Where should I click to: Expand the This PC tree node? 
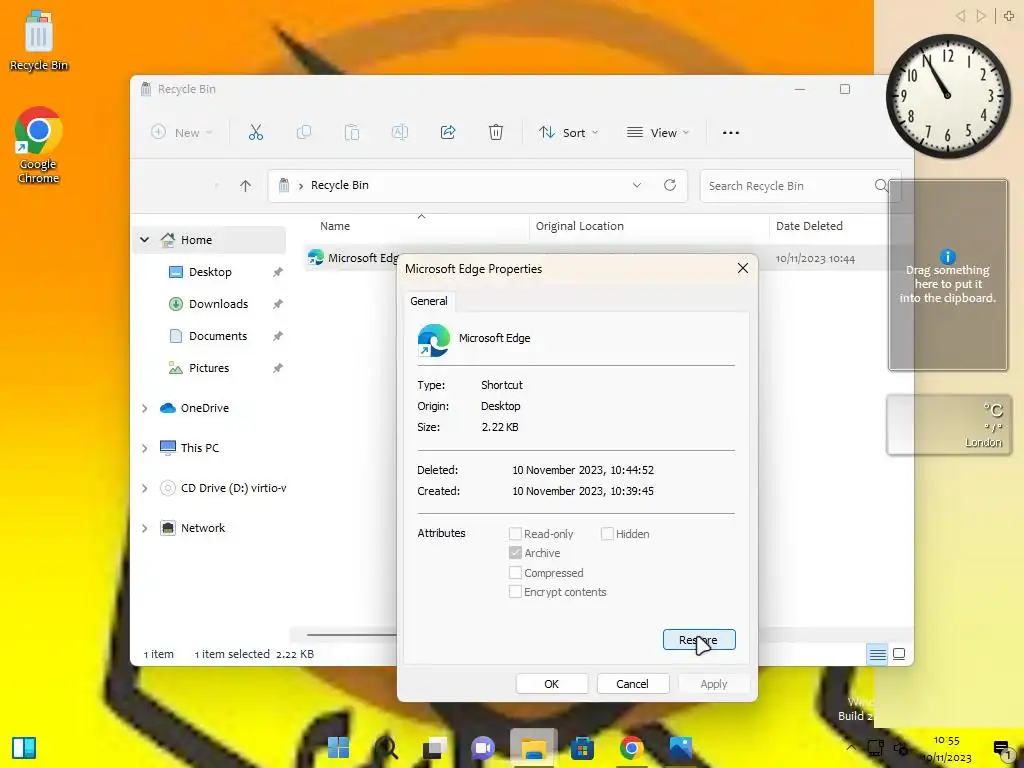(x=144, y=448)
